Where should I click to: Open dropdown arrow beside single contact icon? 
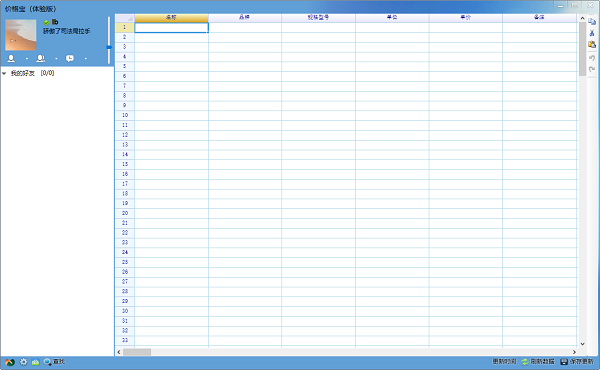27,59
